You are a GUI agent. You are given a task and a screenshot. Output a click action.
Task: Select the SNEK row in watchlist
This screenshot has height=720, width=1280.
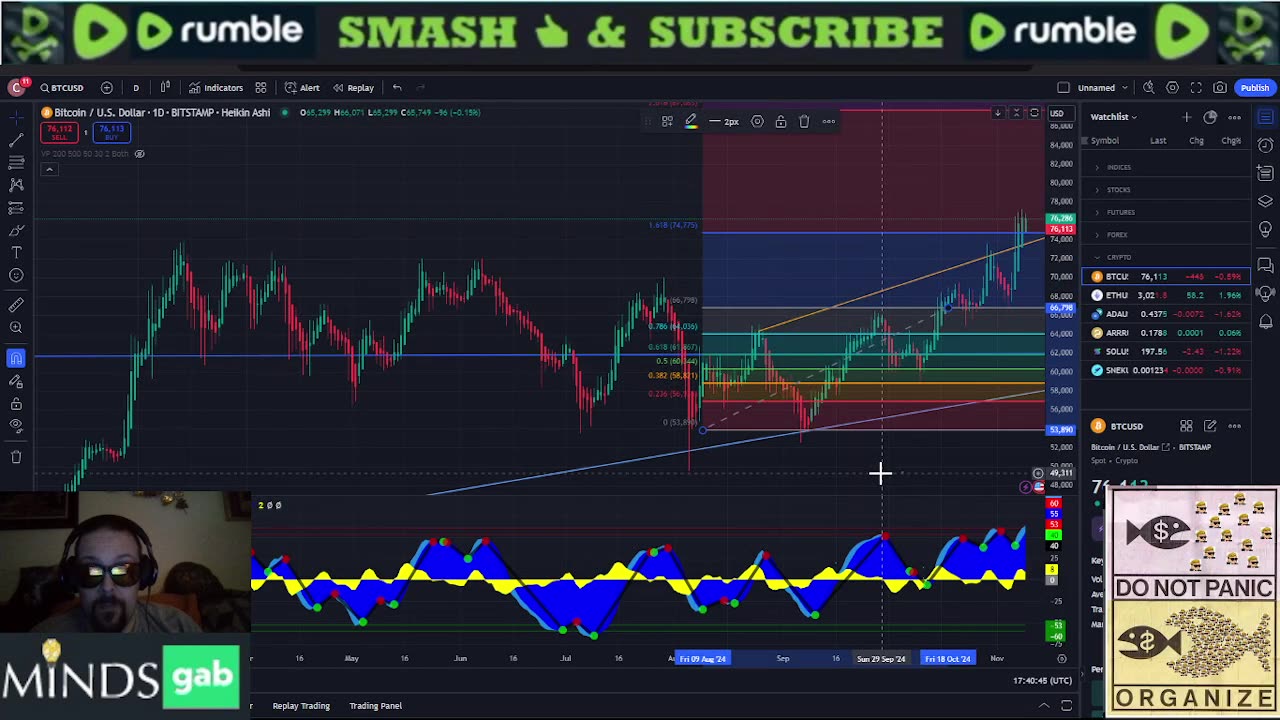point(1166,370)
